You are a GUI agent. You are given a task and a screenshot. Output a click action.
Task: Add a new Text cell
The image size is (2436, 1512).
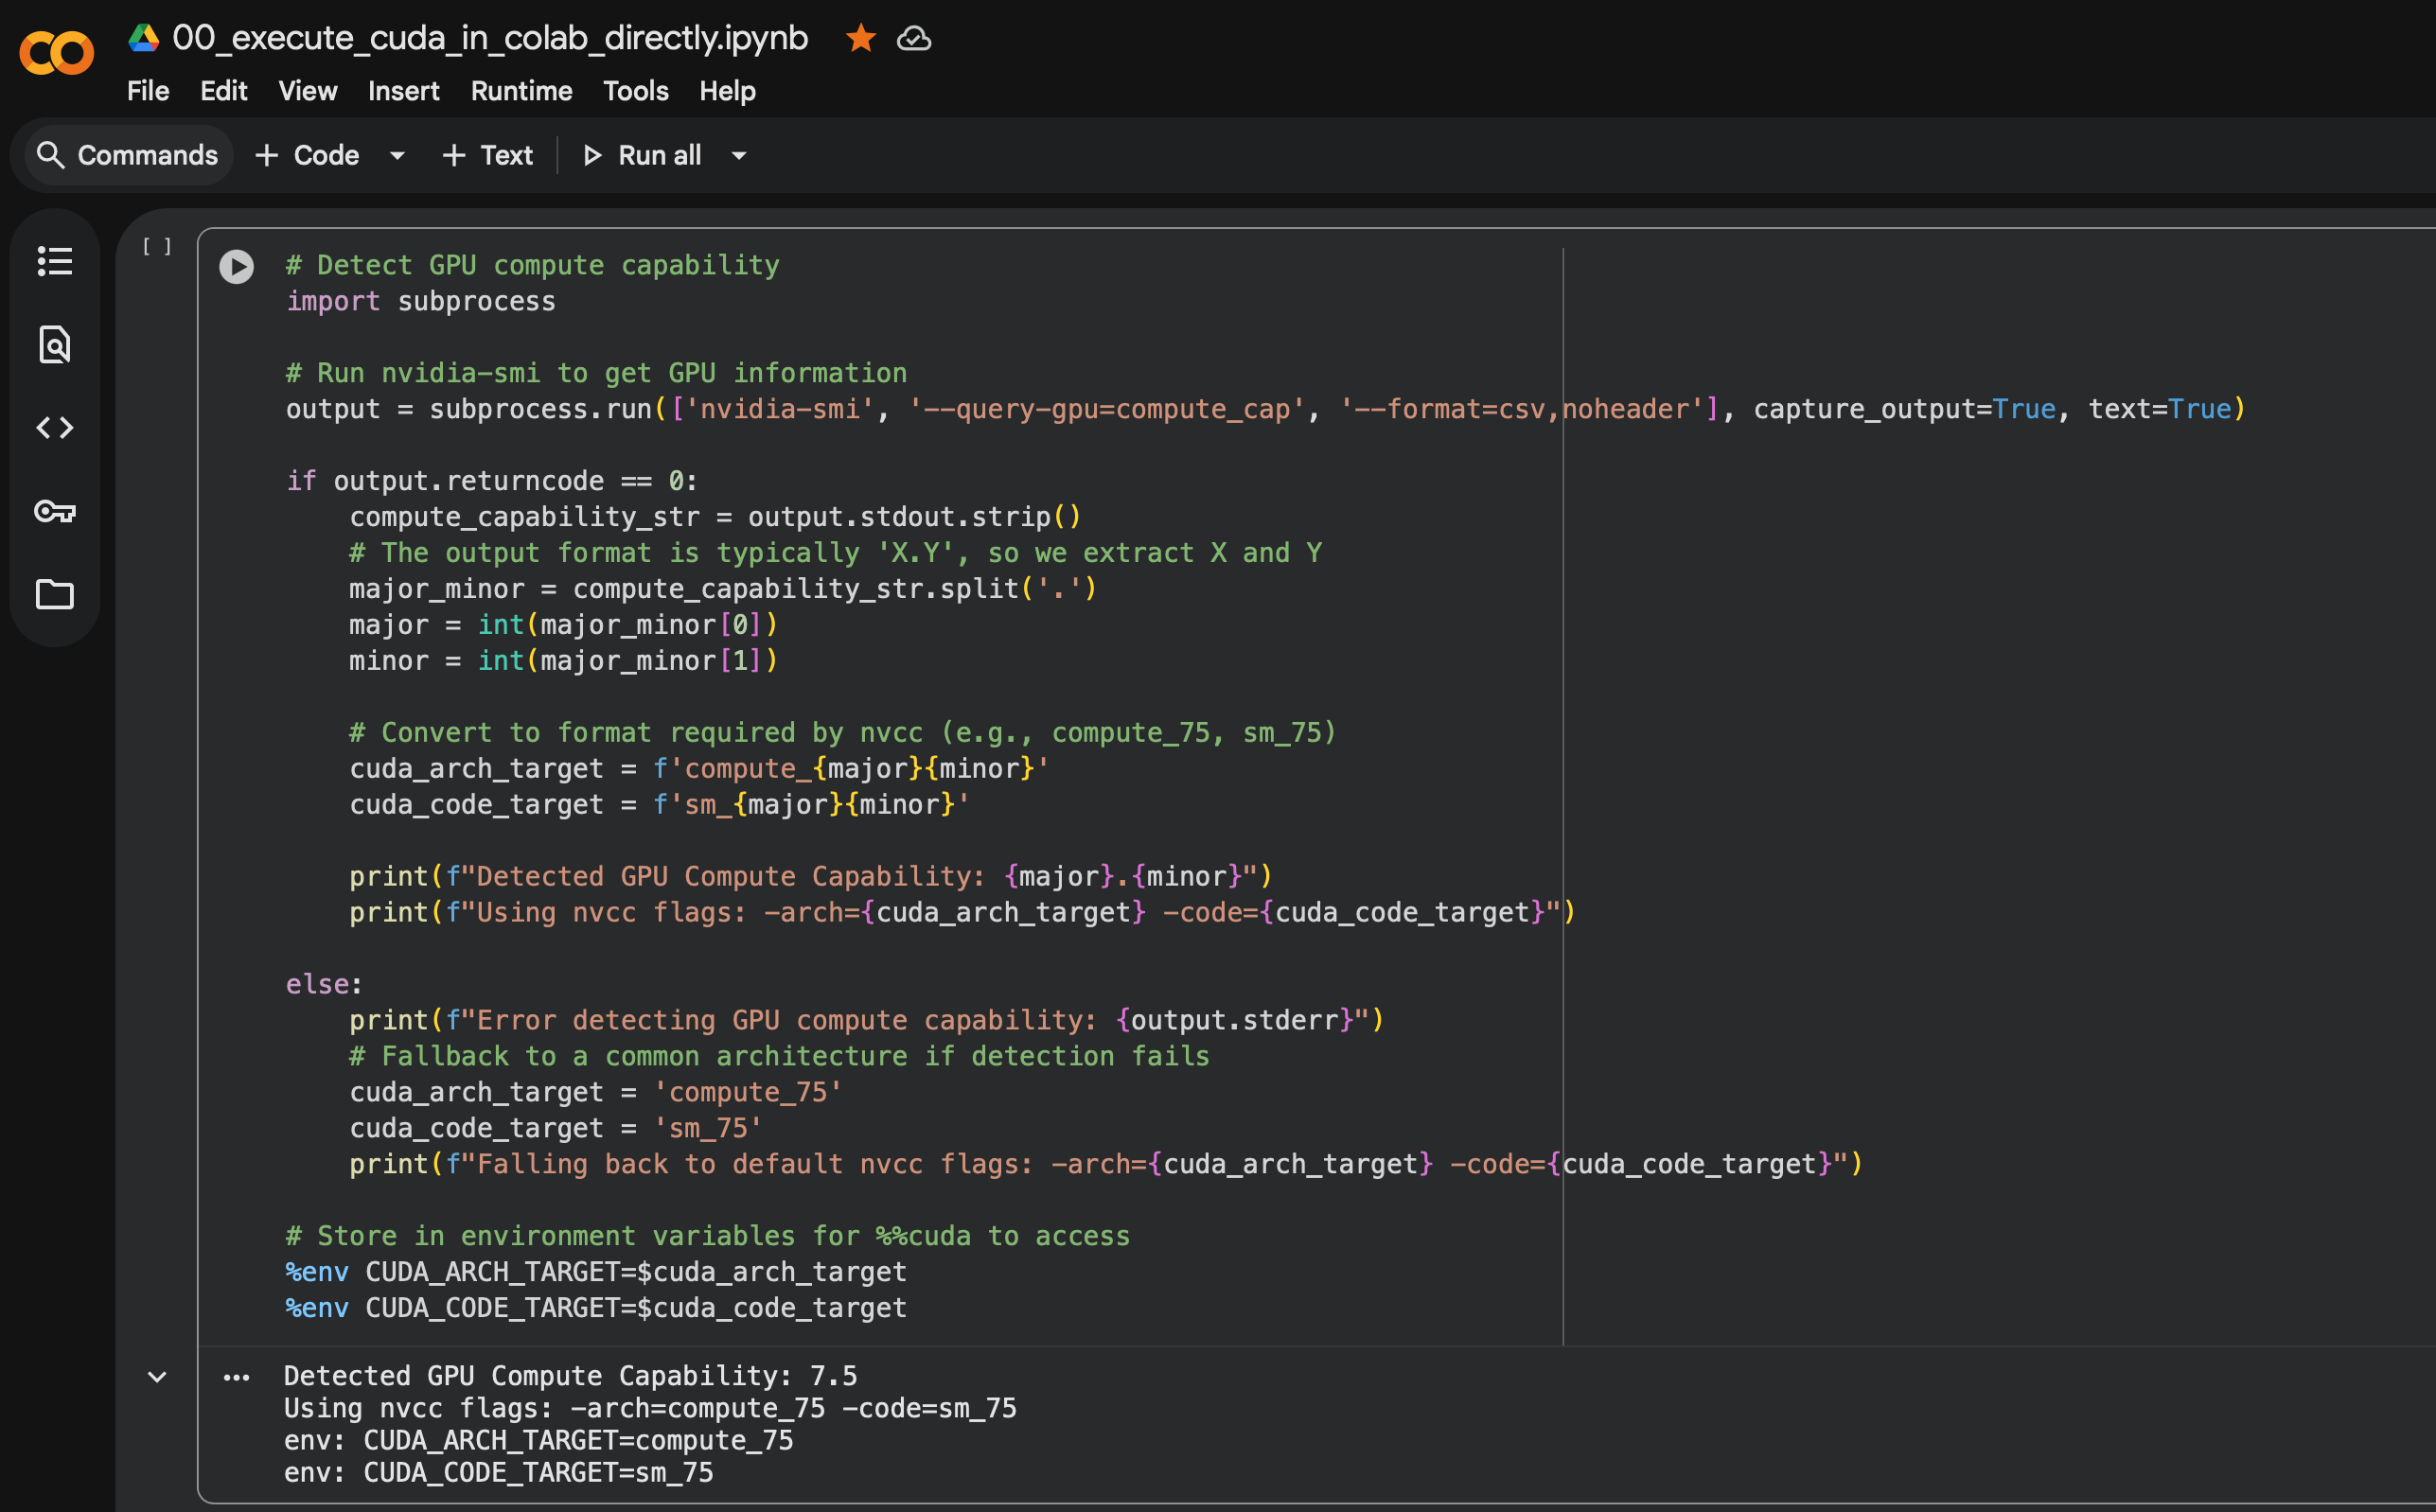[x=488, y=155]
